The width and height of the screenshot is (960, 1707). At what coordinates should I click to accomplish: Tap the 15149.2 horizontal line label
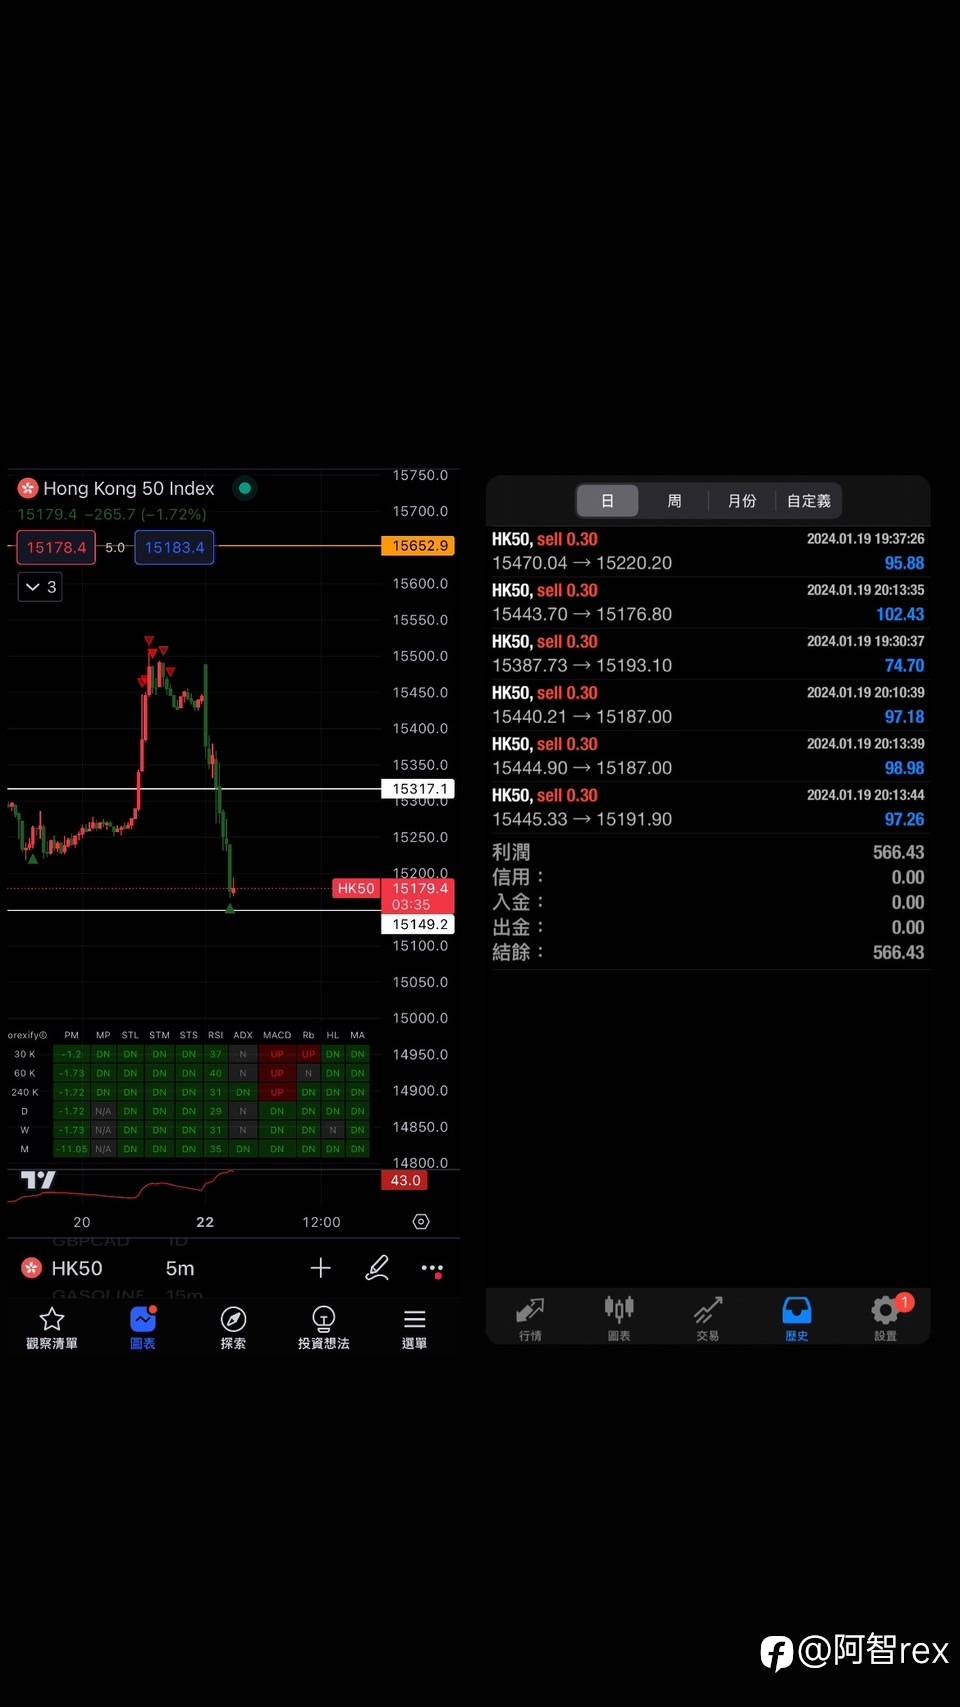418,925
